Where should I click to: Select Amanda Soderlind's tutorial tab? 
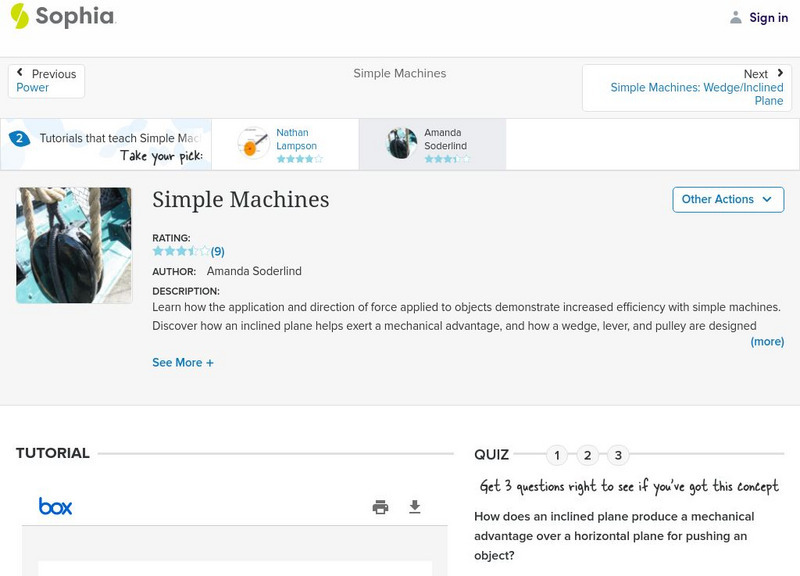tap(444, 144)
